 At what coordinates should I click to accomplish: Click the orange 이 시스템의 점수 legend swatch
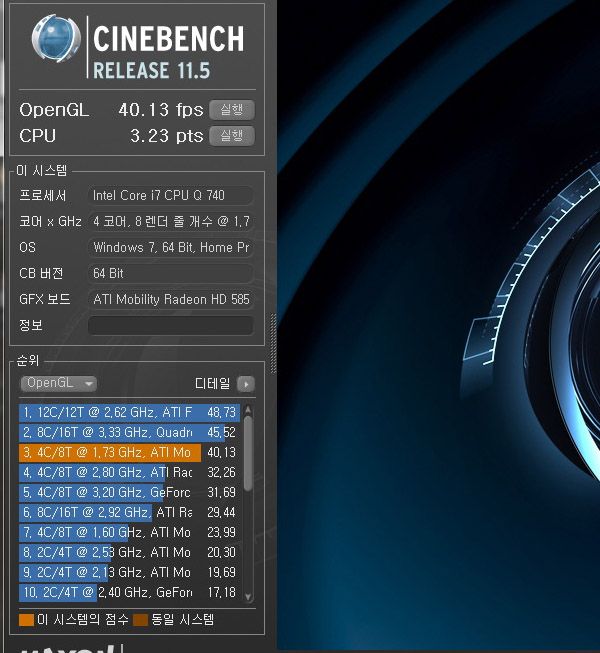26,620
